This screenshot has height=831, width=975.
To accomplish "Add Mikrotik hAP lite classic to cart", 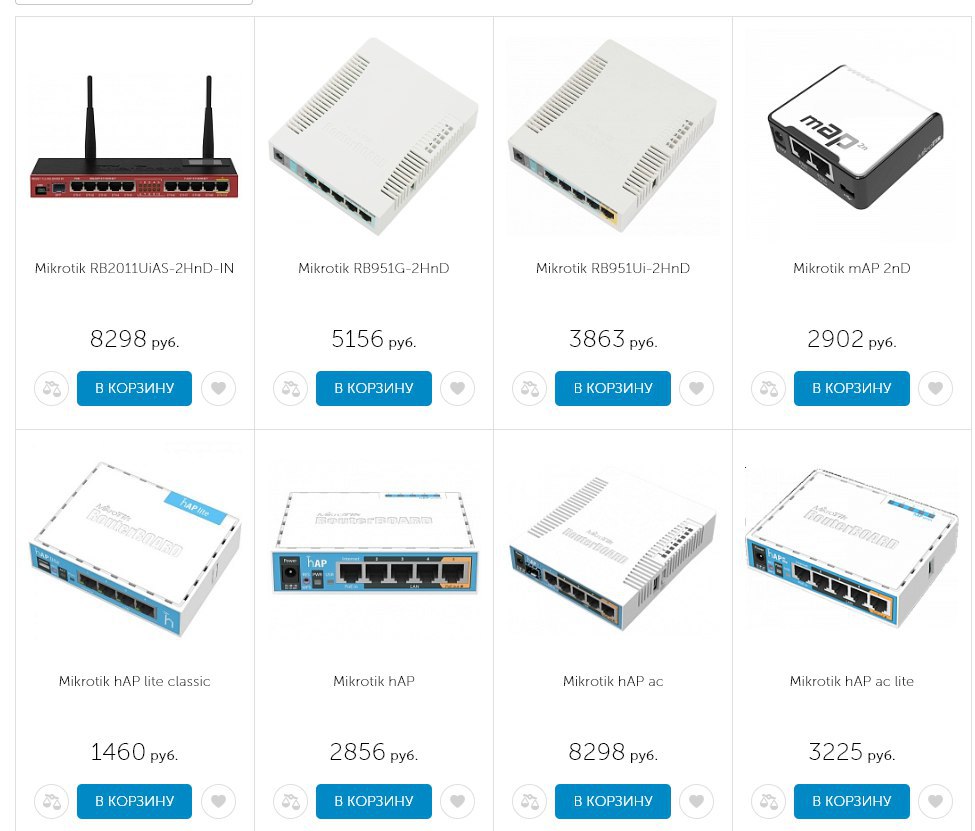I will point(134,802).
